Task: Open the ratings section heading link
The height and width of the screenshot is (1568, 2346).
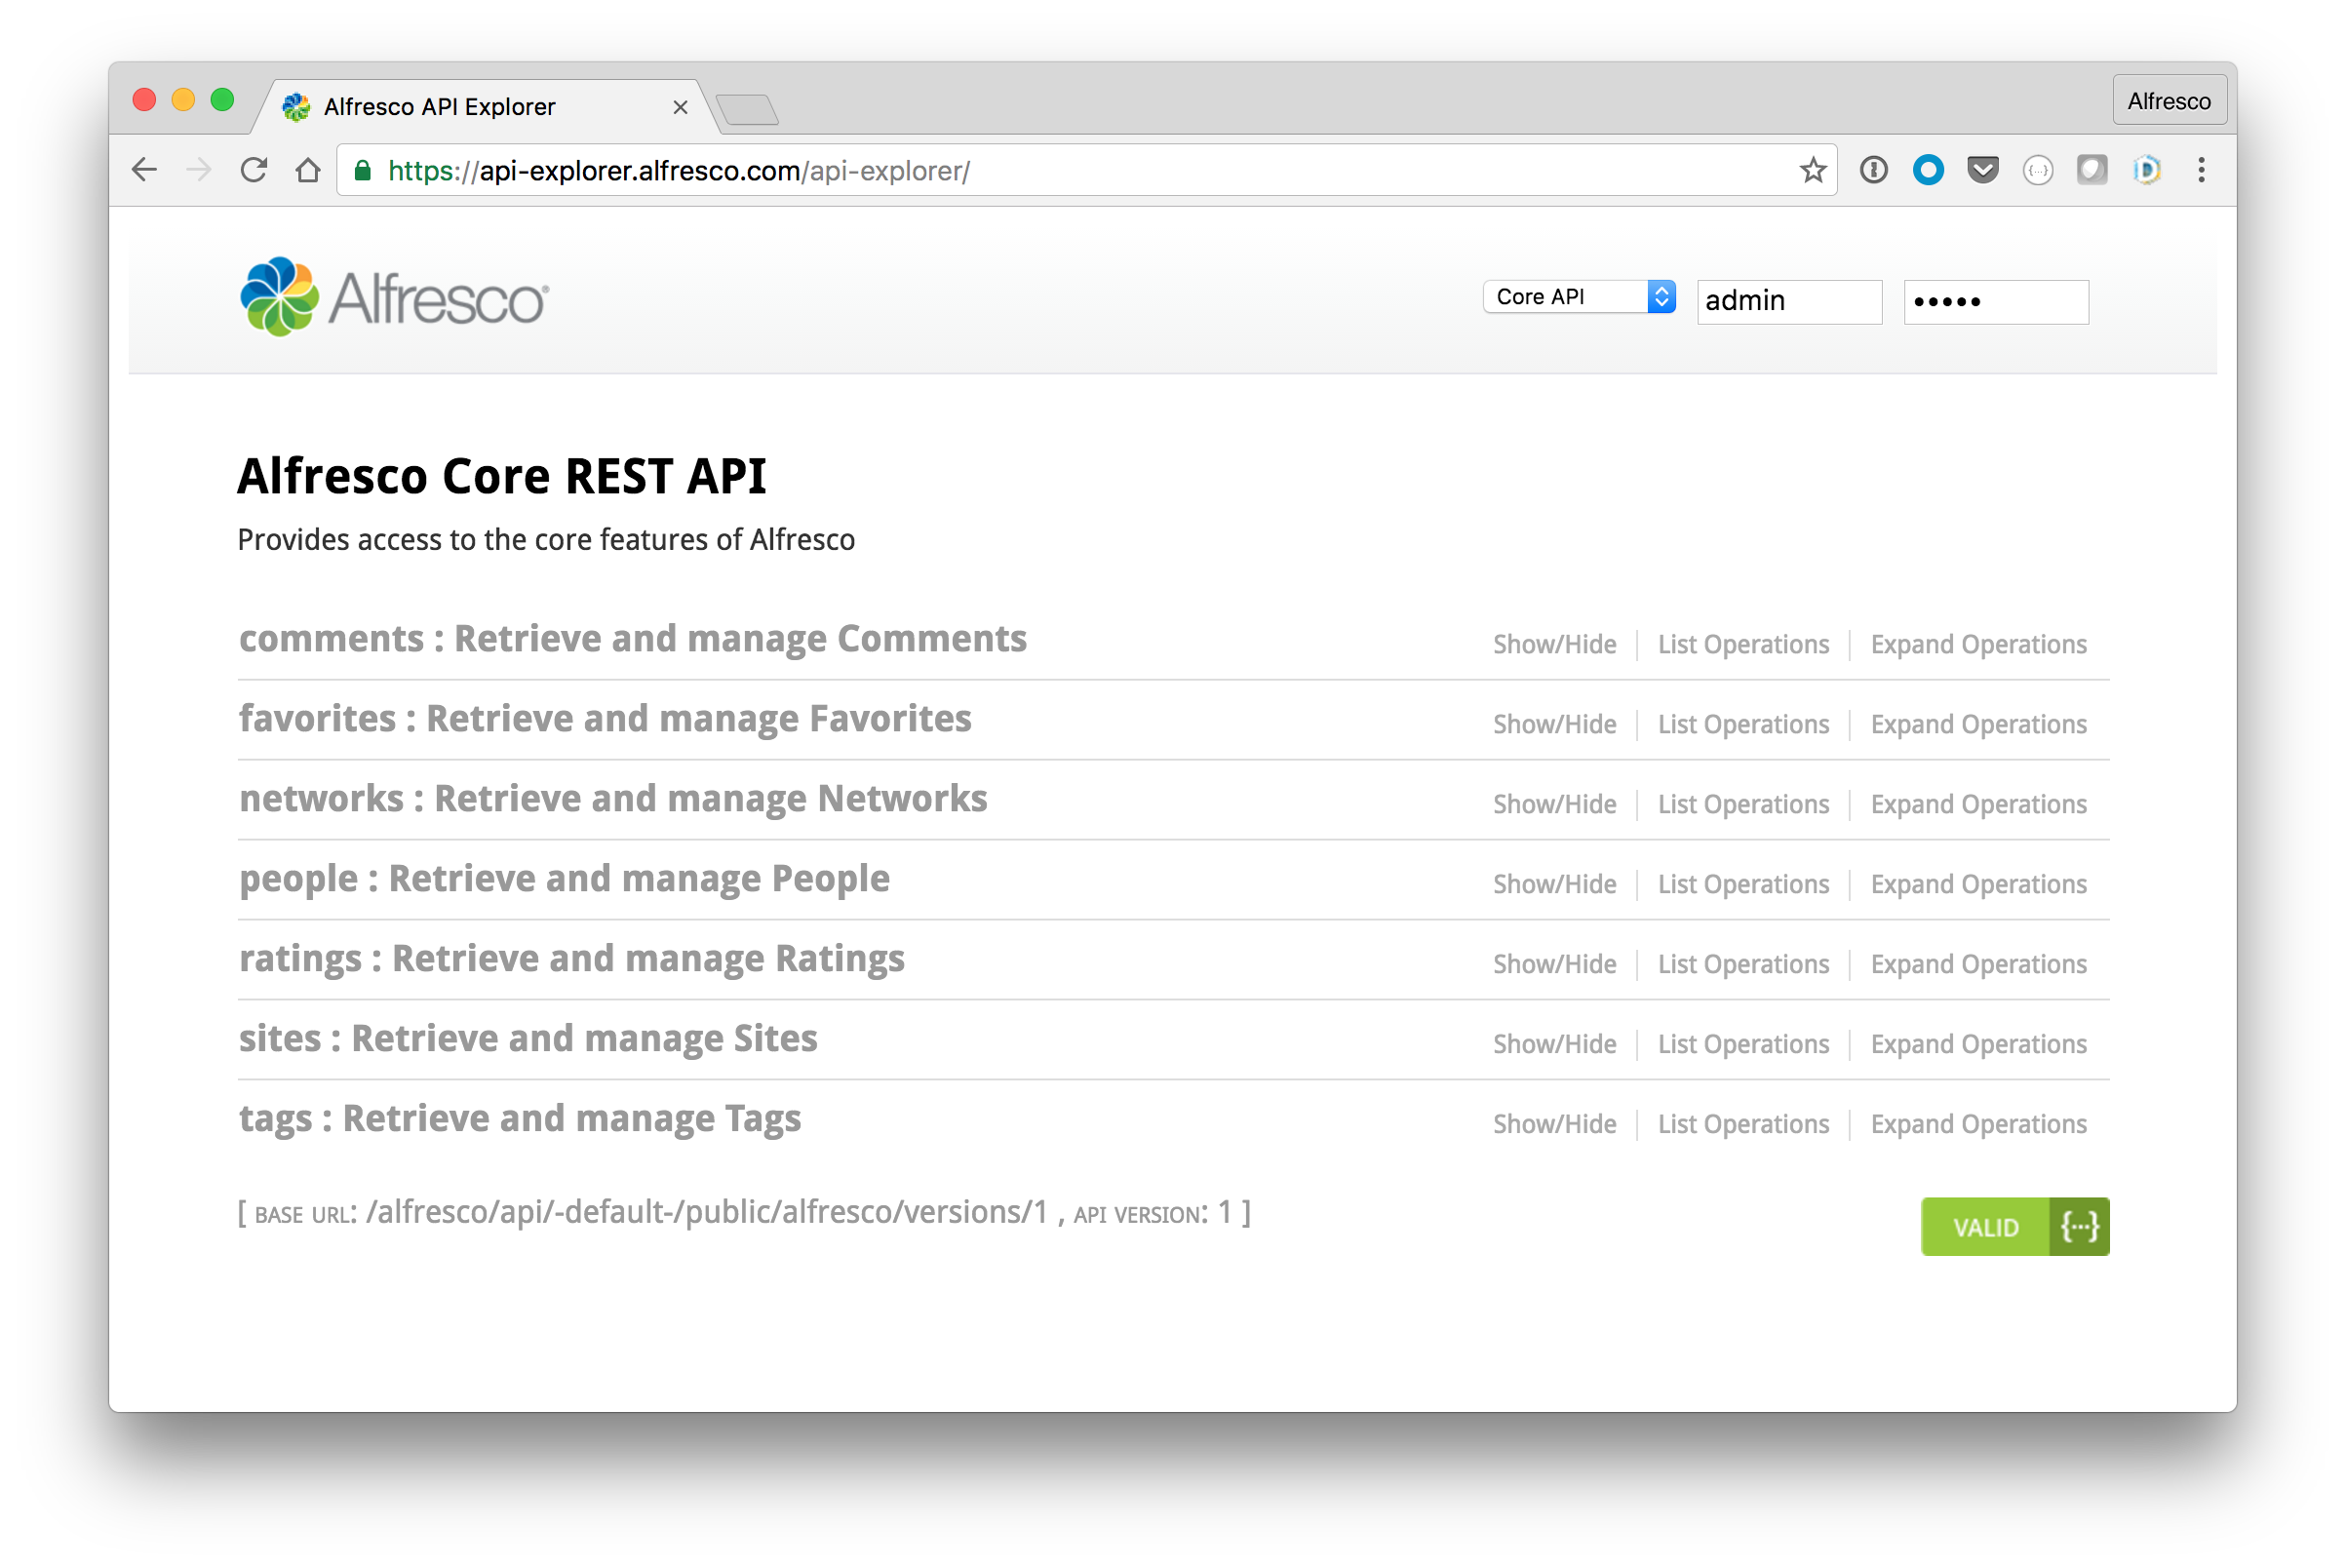Action: [x=571, y=959]
